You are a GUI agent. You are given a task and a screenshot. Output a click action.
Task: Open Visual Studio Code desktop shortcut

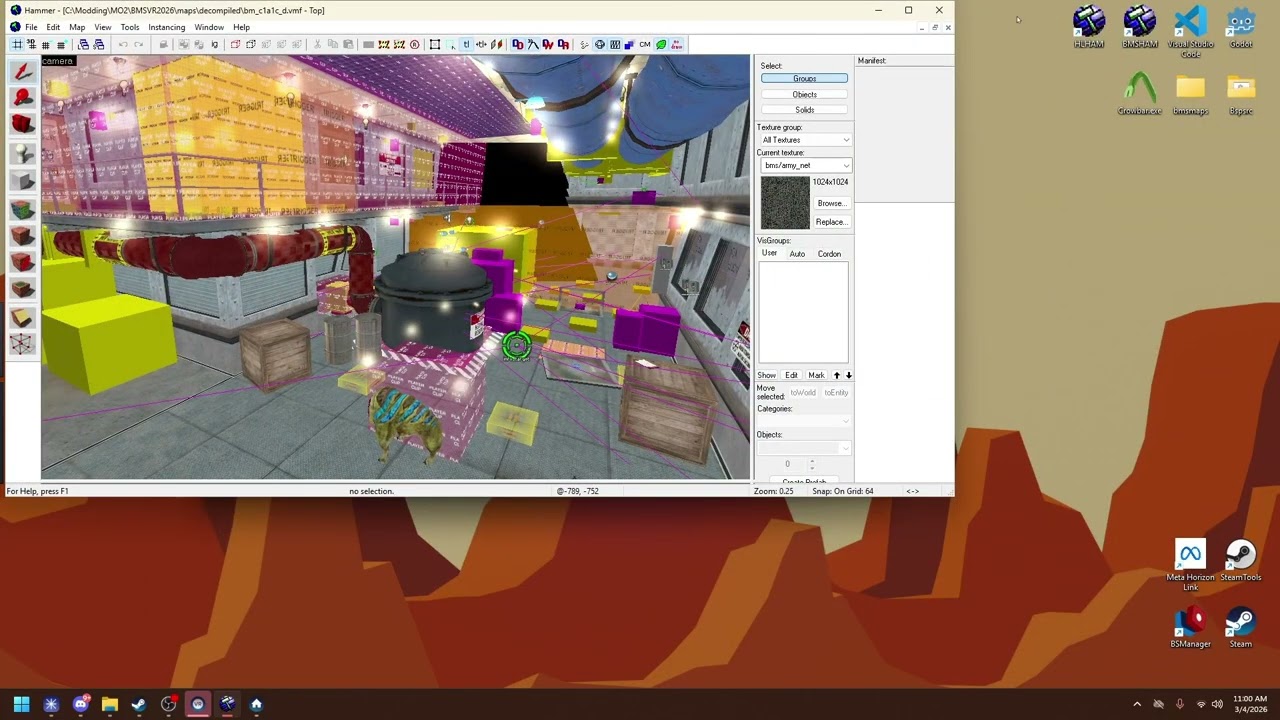[x=1190, y=30]
